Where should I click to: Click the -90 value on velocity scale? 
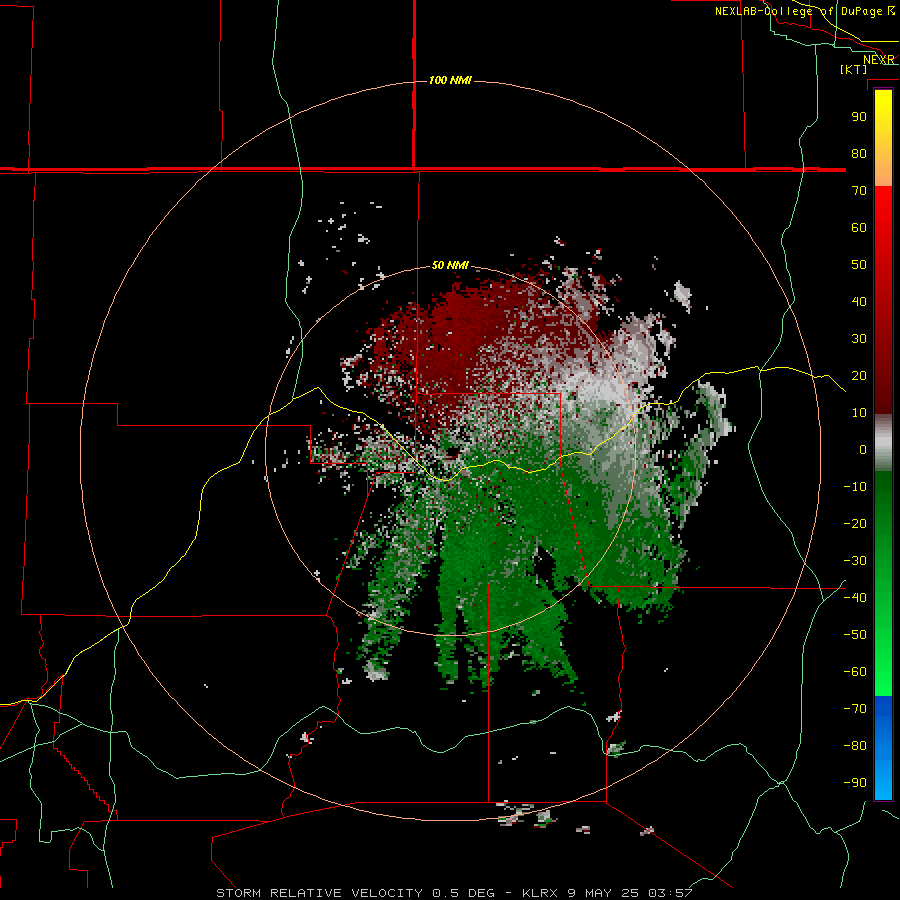click(855, 783)
